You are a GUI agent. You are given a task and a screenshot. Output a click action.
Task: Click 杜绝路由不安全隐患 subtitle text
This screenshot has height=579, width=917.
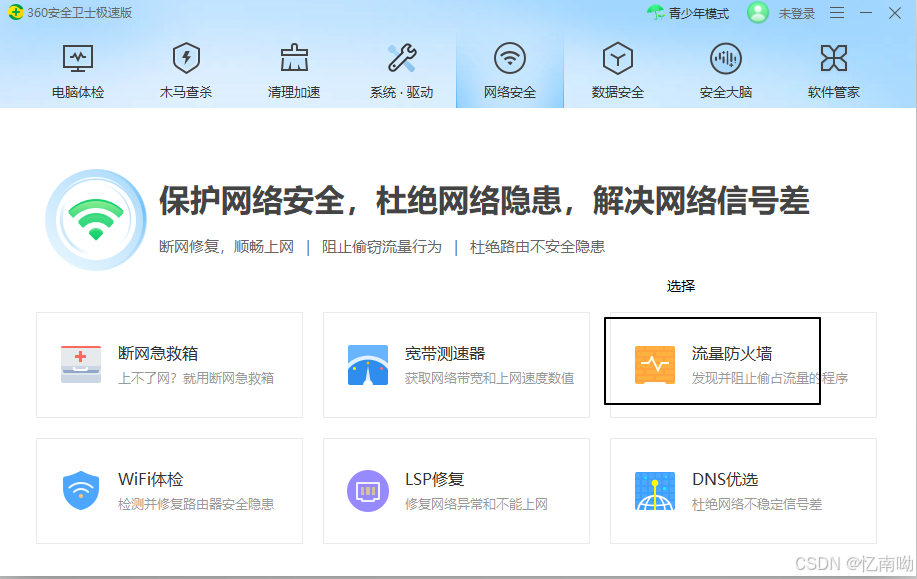[537, 247]
